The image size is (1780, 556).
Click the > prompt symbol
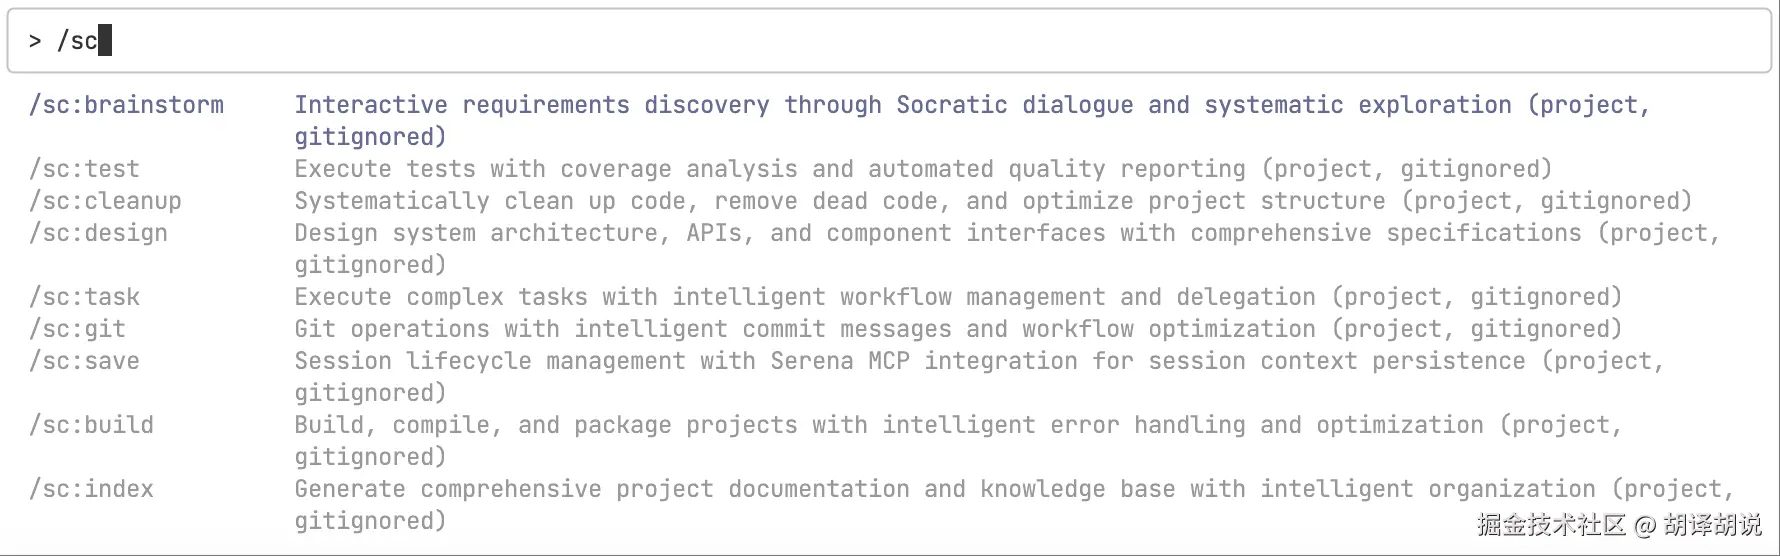(x=35, y=41)
